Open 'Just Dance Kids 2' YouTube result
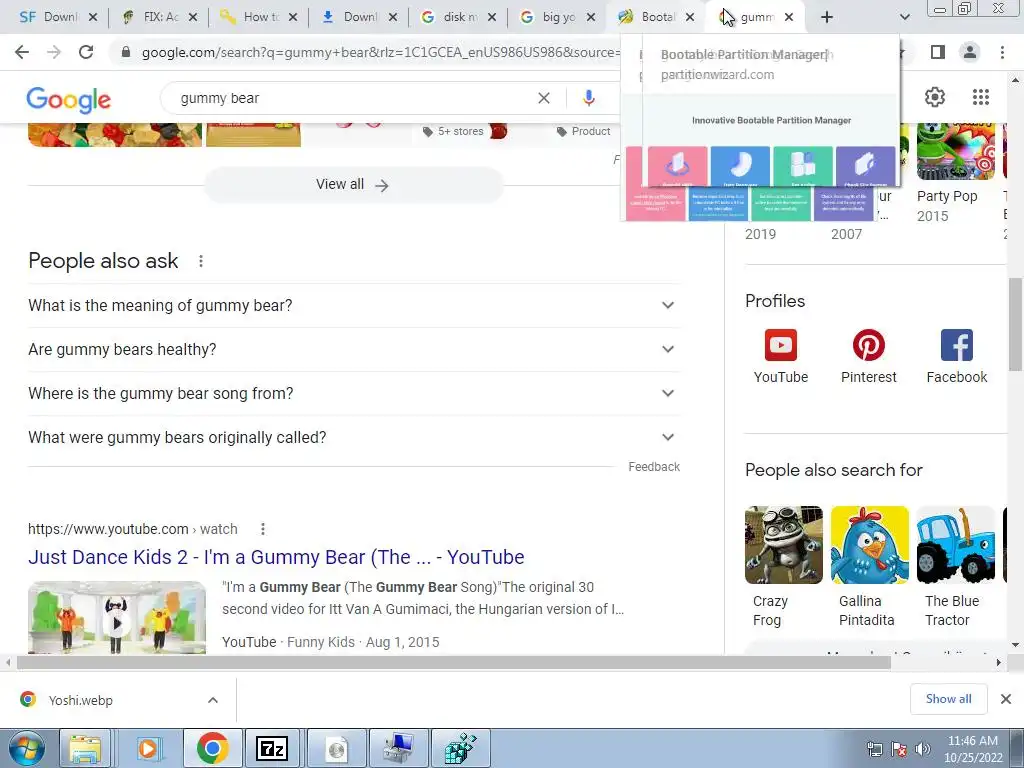 tap(276, 557)
